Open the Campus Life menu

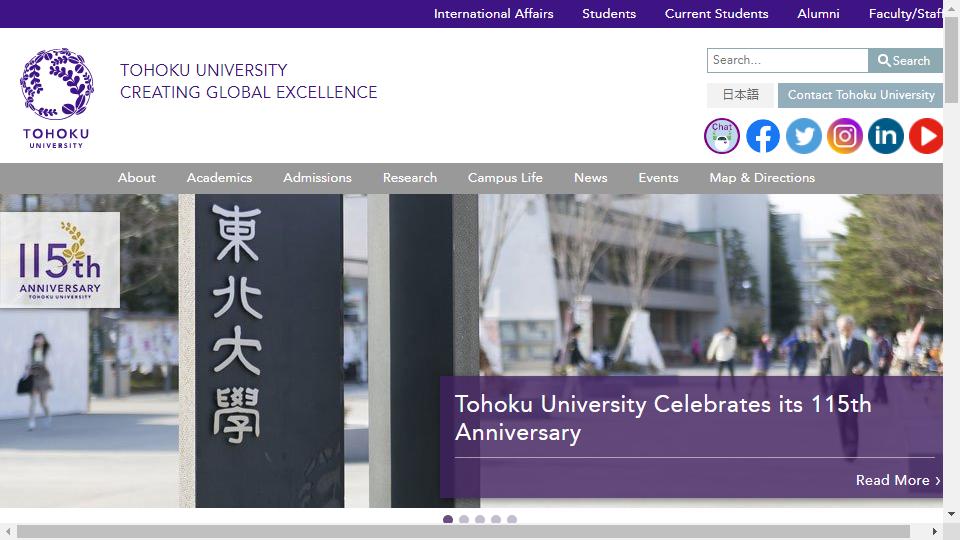click(x=505, y=178)
